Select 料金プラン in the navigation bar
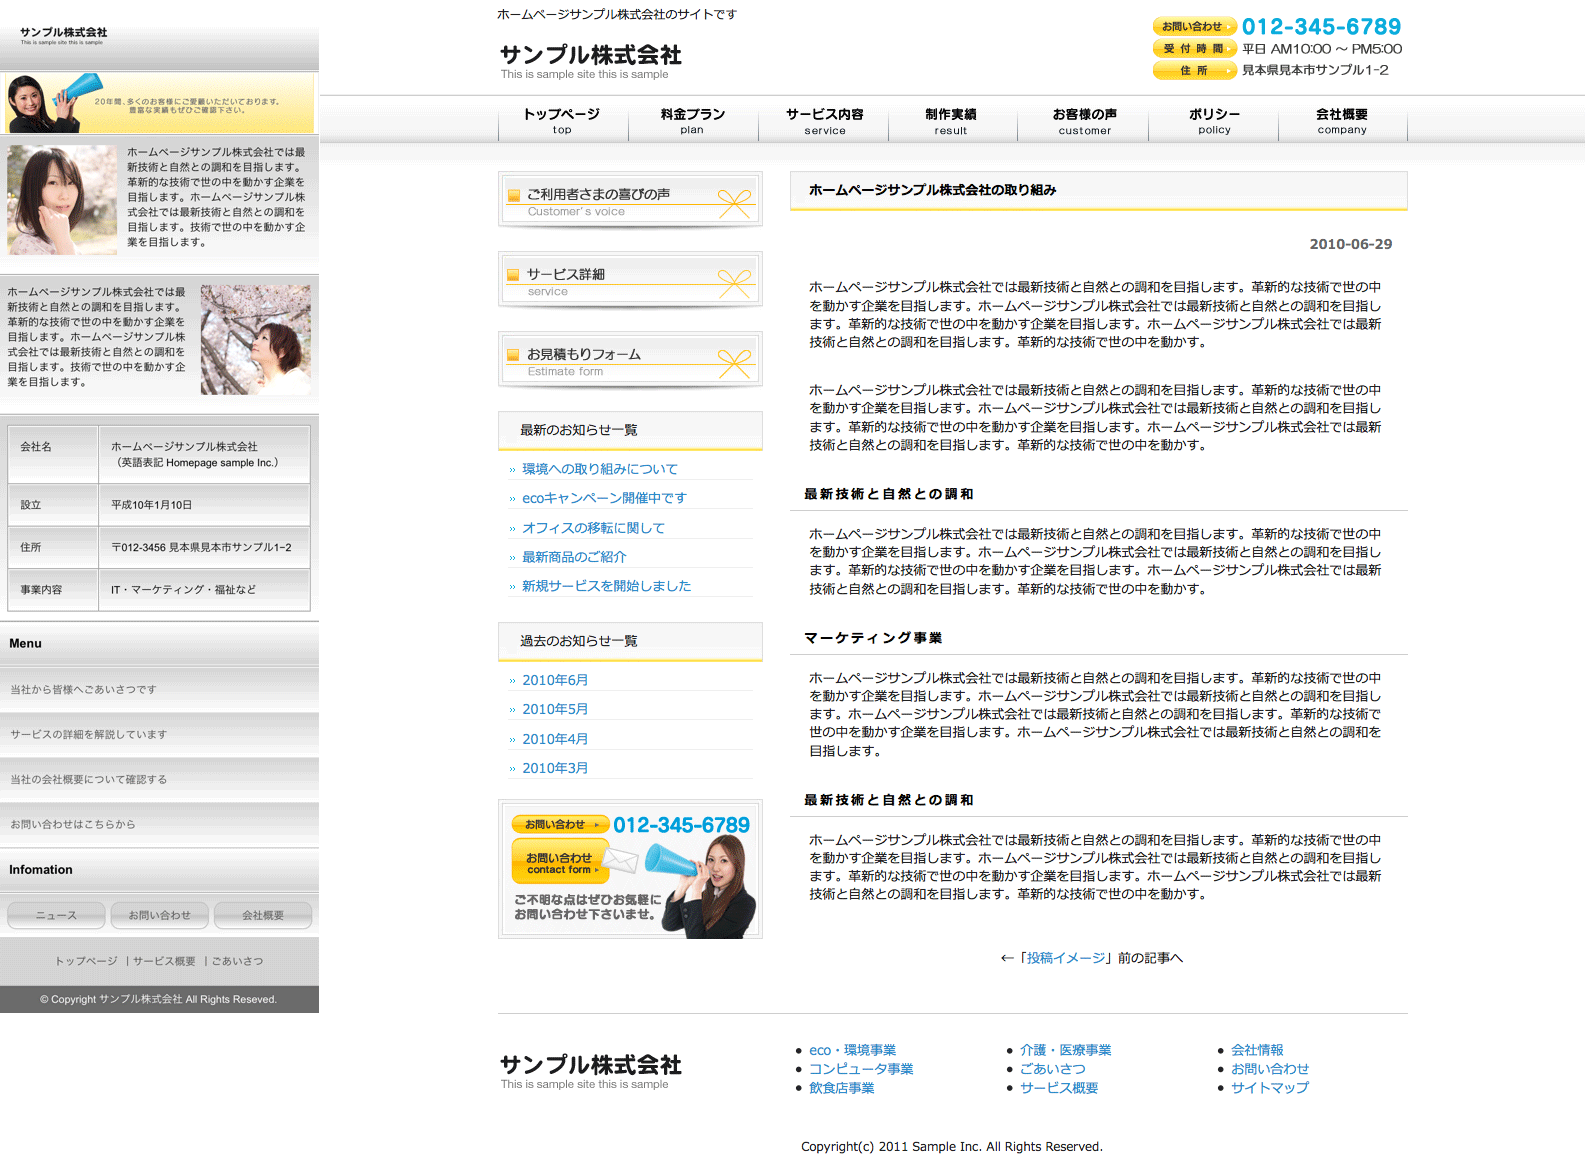 point(692,121)
